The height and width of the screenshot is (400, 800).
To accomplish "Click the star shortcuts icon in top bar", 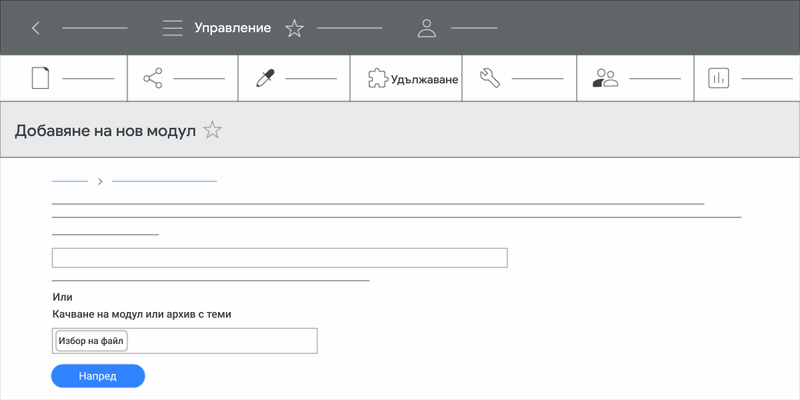I will [x=294, y=28].
